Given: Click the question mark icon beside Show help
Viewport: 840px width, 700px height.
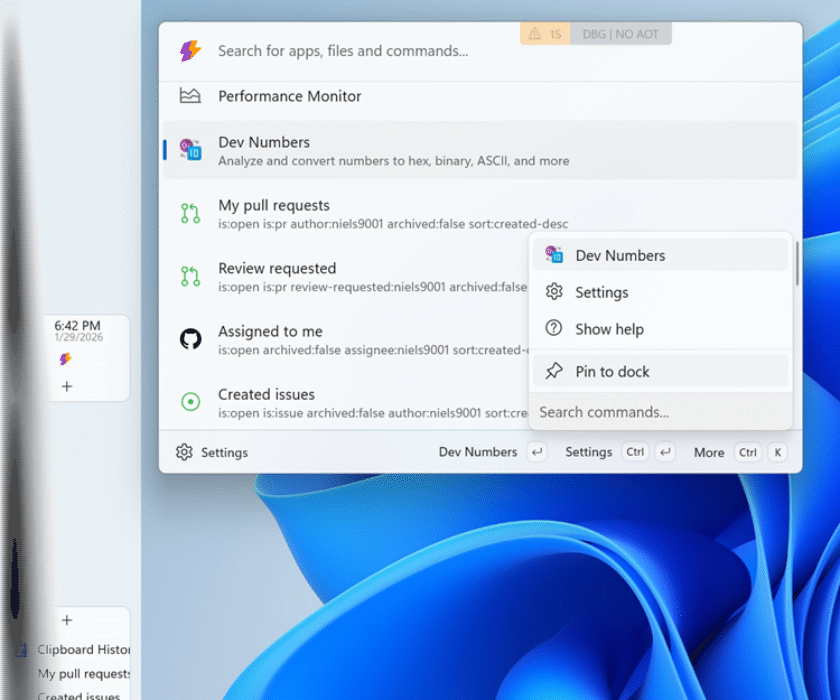Looking at the screenshot, I should (x=553, y=329).
